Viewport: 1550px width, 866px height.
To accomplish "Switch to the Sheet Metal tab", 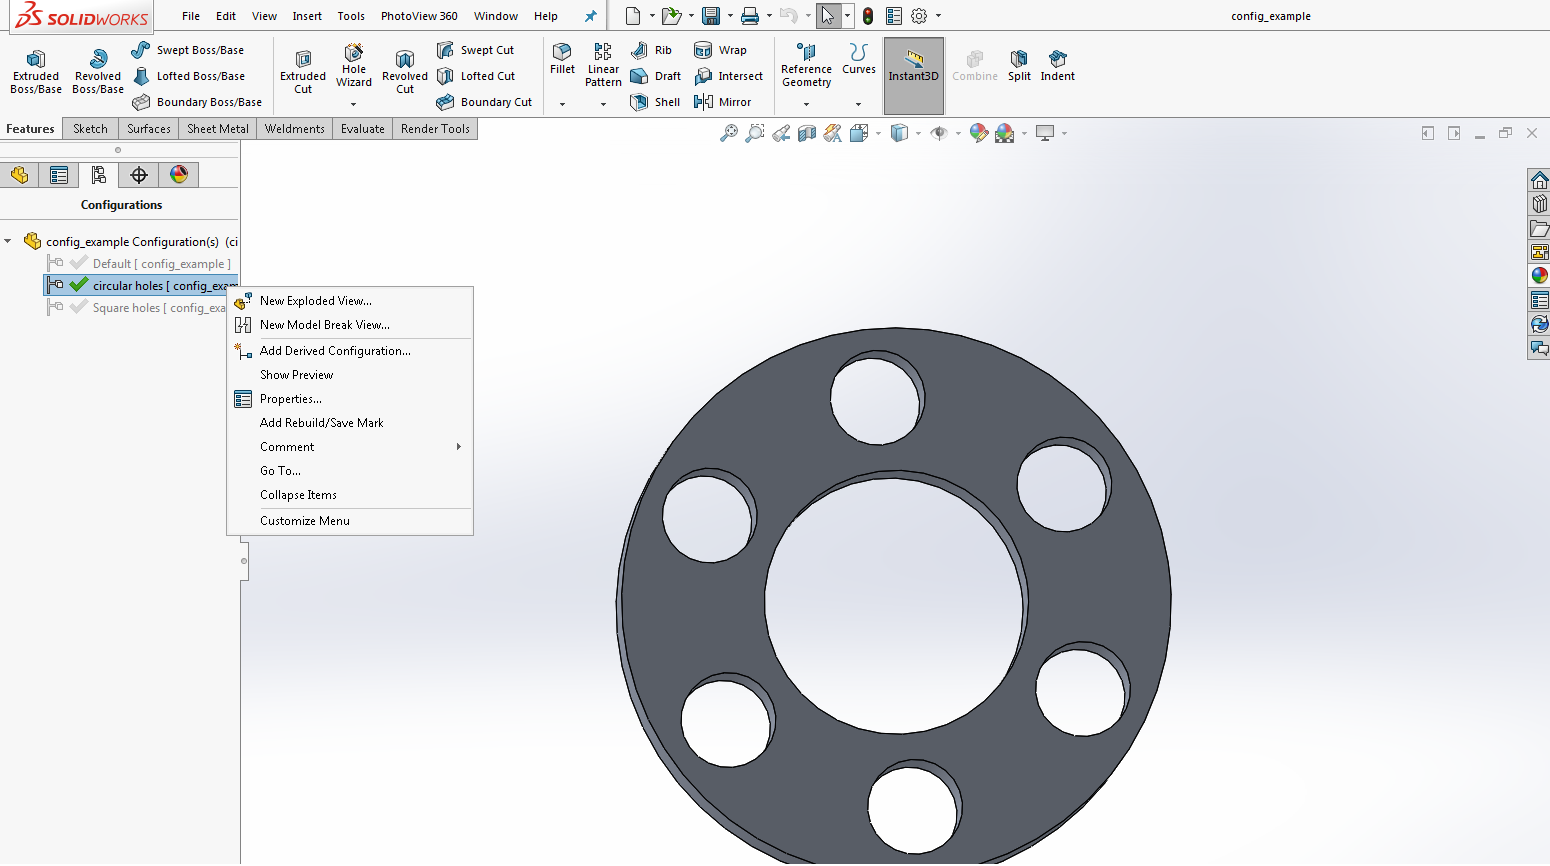I will click(218, 129).
